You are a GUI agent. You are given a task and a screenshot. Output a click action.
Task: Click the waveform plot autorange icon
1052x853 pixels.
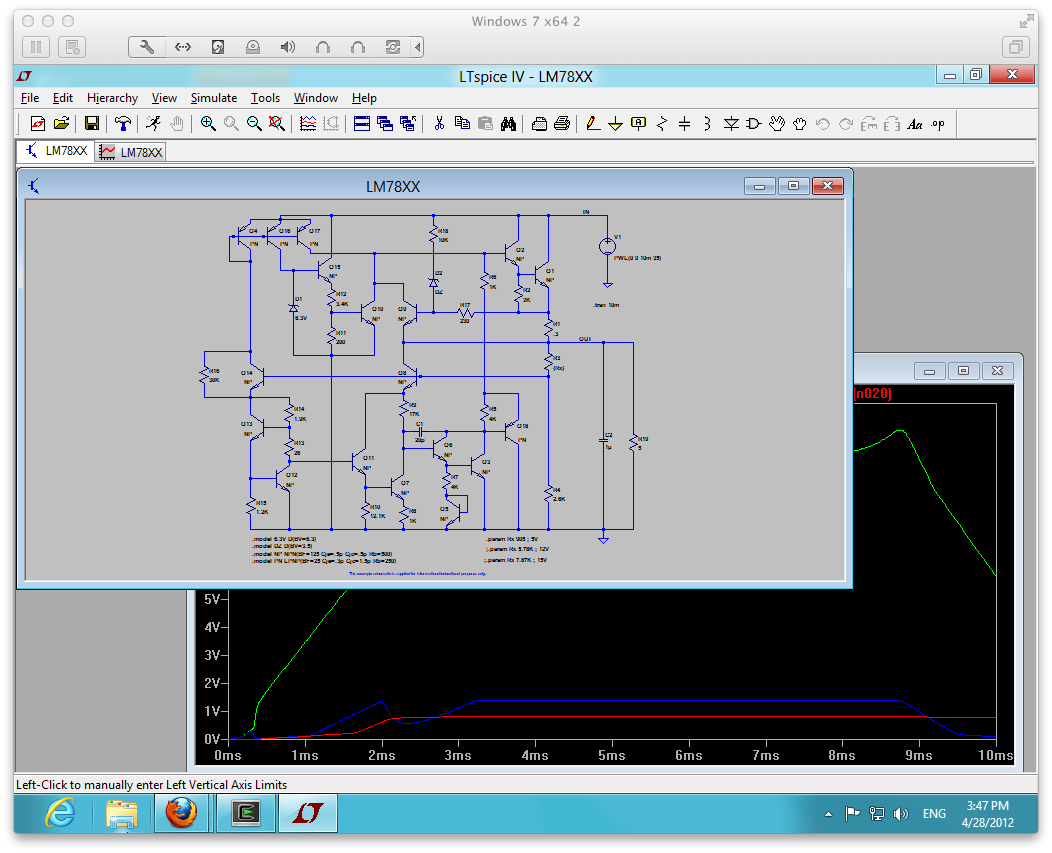(308, 123)
